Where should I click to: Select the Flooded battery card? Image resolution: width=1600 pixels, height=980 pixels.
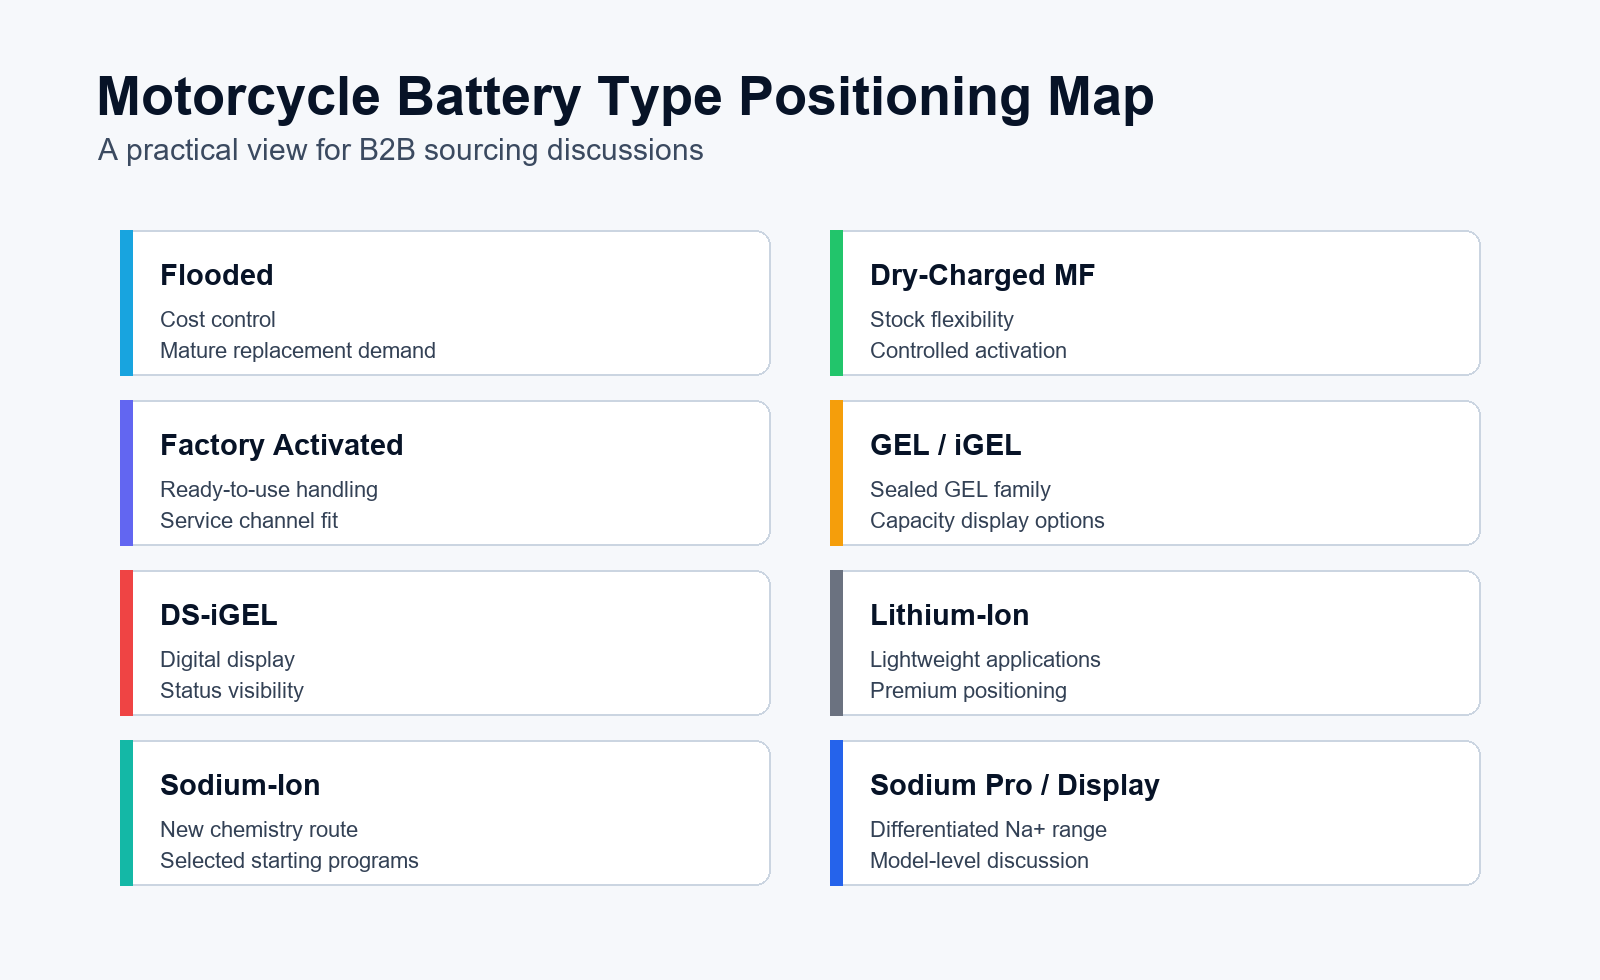445,303
